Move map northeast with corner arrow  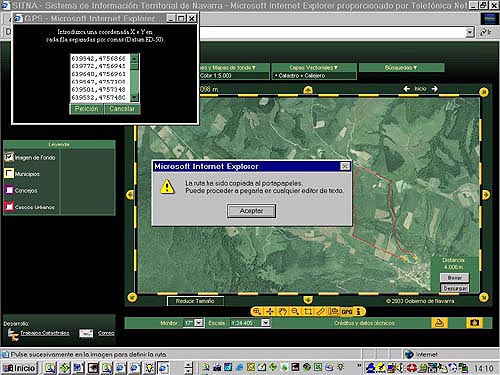[484, 92]
